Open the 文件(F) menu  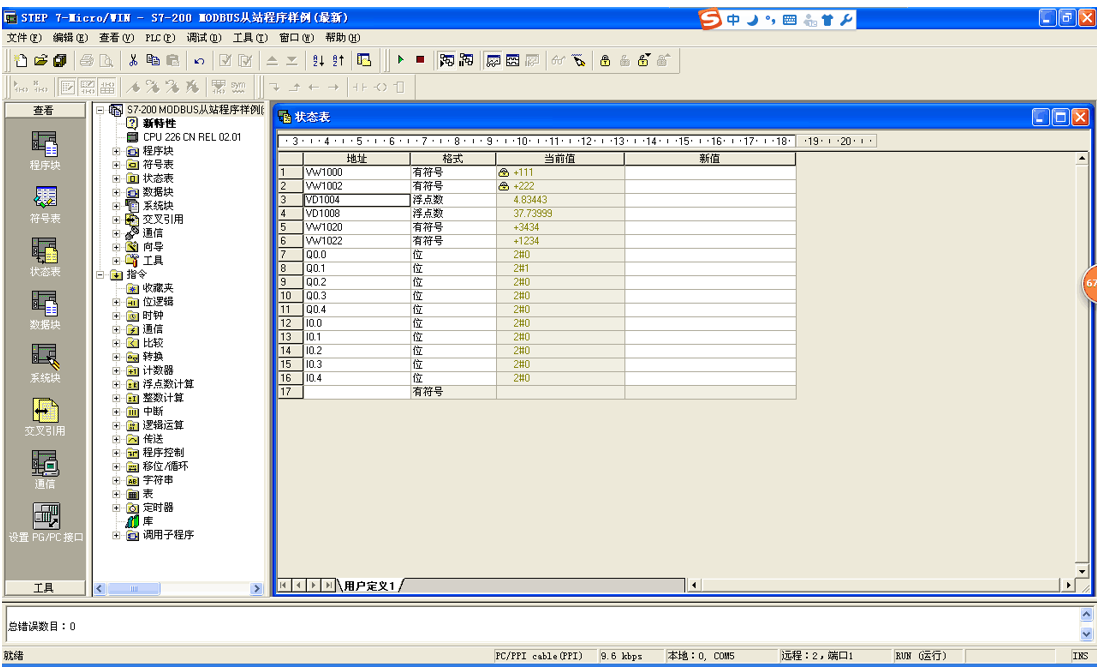[24, 38]
